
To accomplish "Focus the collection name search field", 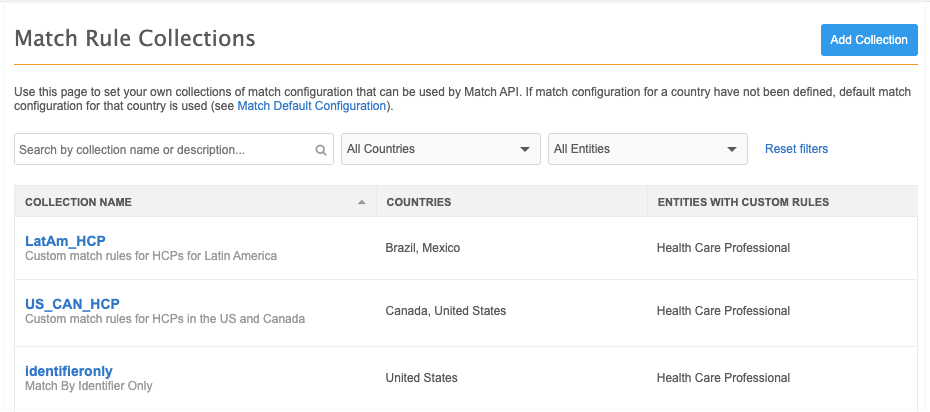I will pos(165,149).
